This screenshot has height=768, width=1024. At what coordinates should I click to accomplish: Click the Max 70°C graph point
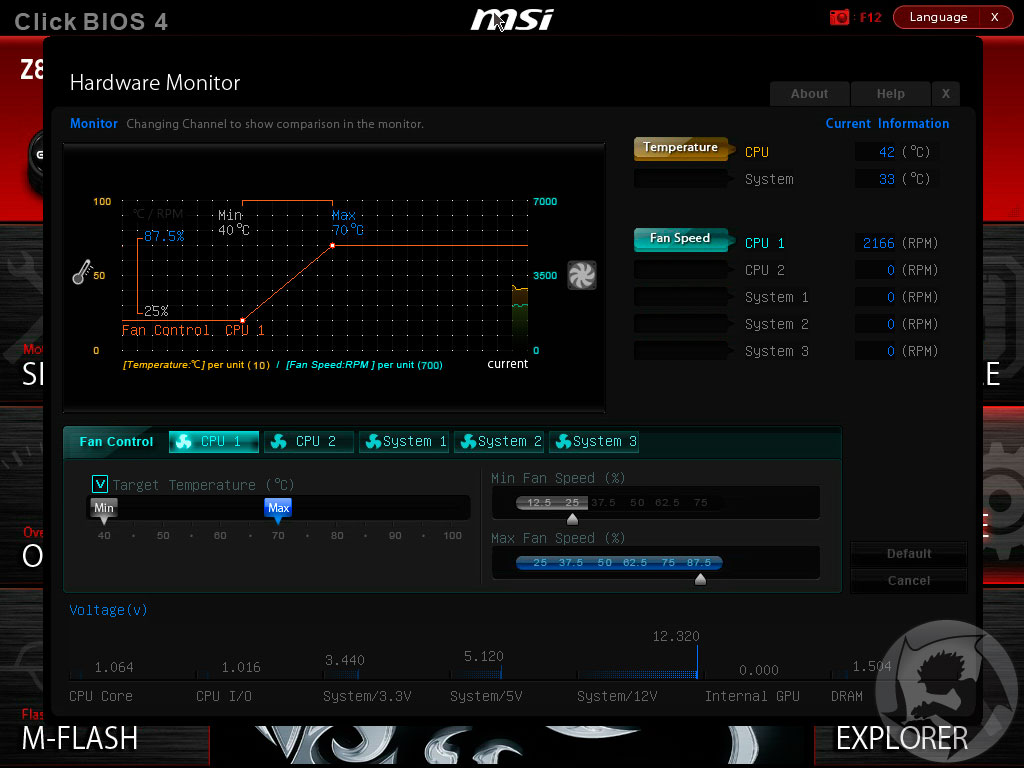point(332,246)
